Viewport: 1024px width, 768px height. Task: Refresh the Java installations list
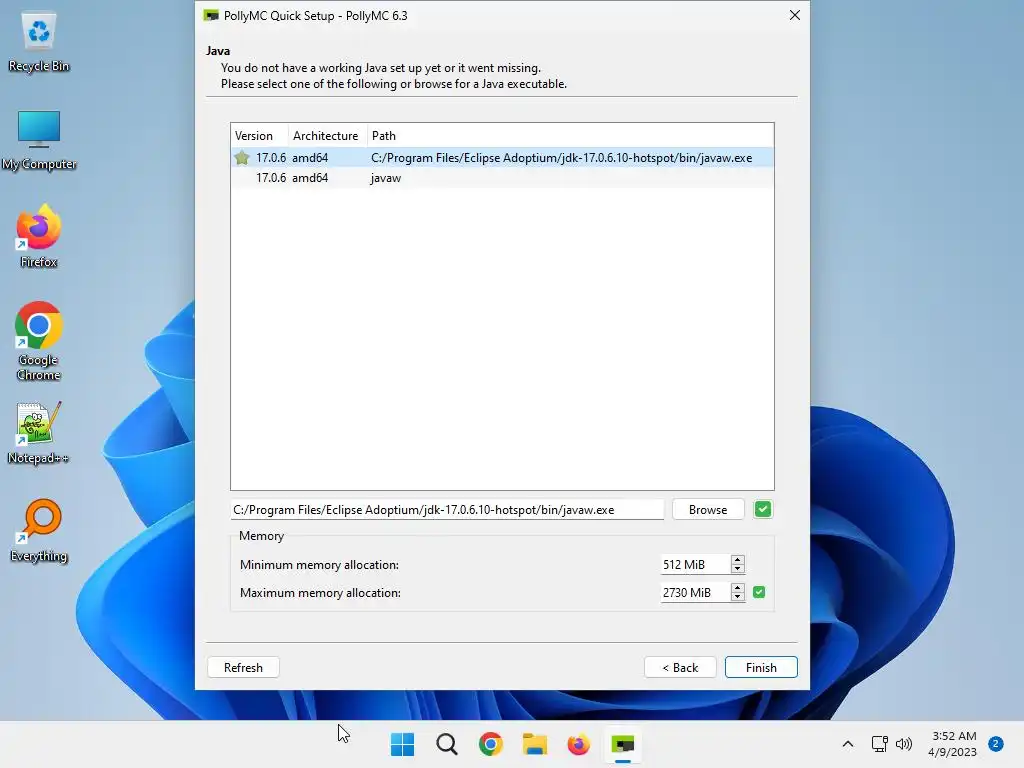point(243,667)
